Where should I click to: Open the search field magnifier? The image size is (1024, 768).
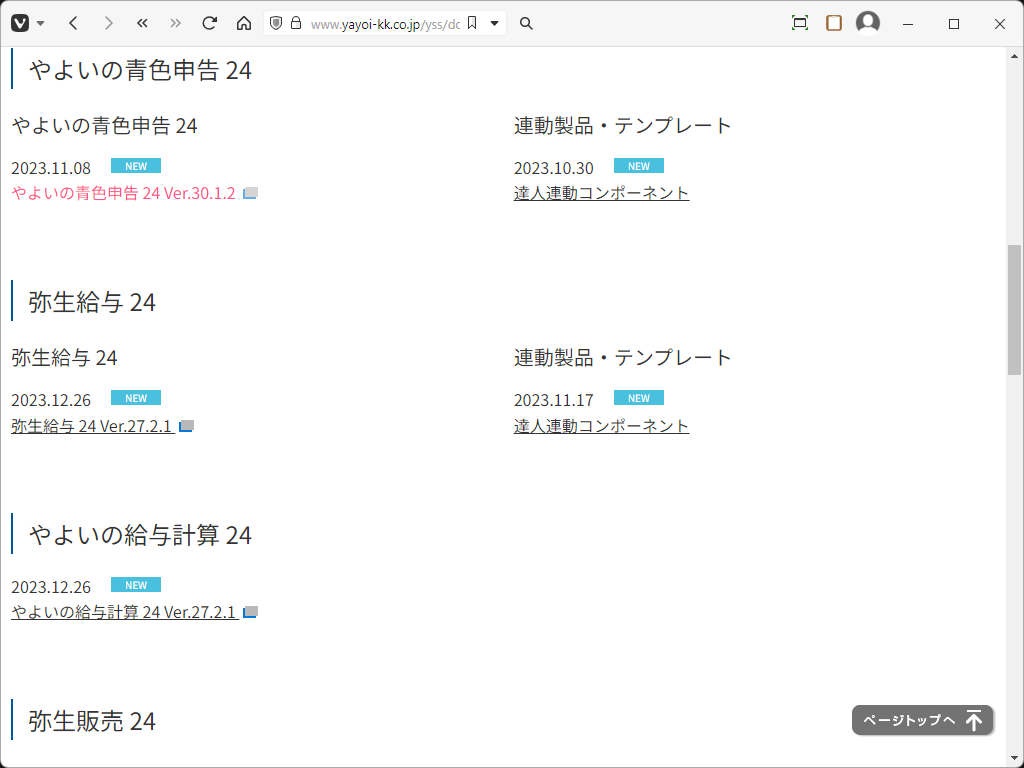(x=526, y=24)
